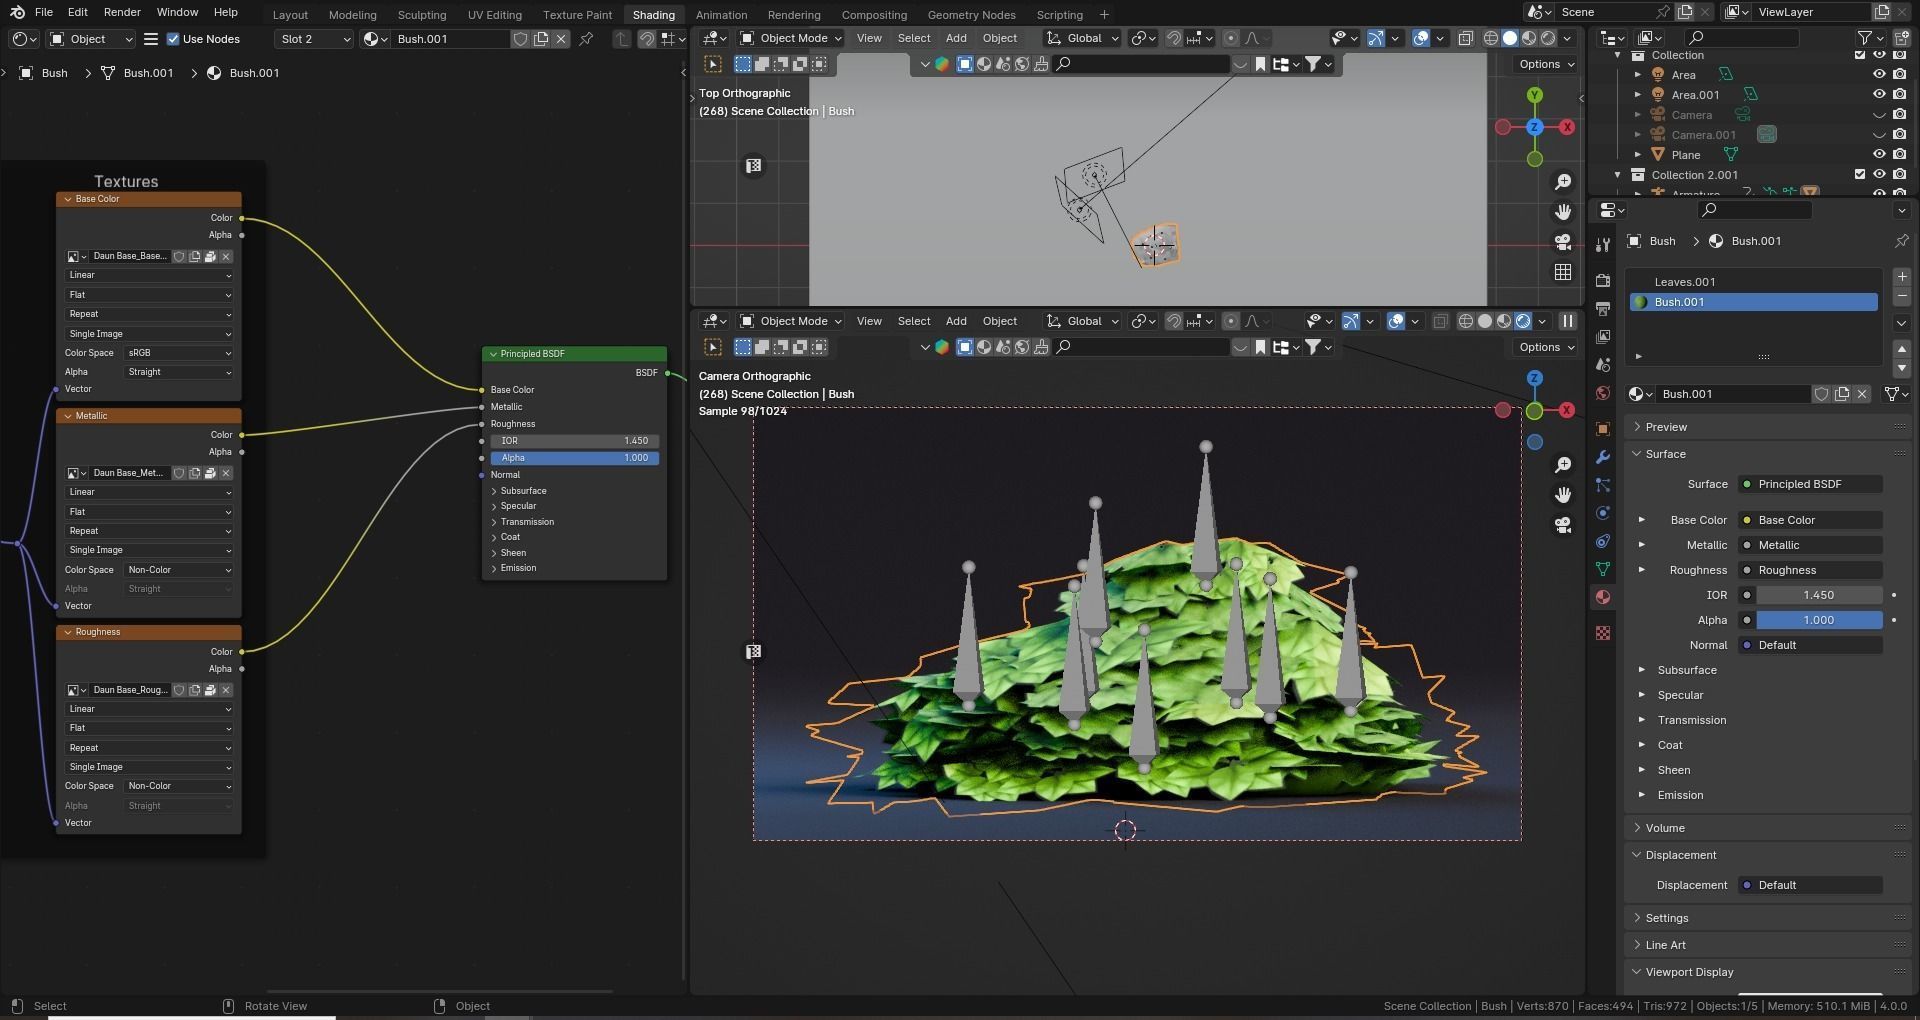1920x1020 pixels.
Task: Click fake user shield for Bush.001 in properties
Action: point(1822,394)
